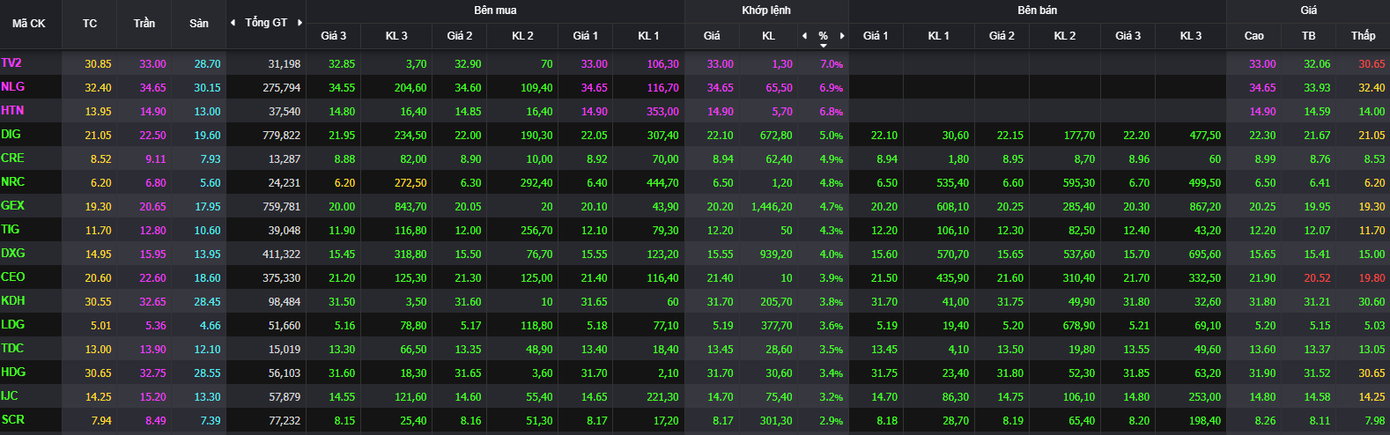
Task: Open the CEO stock symbol
Action: pyautogui.click(x=13, y=276)
